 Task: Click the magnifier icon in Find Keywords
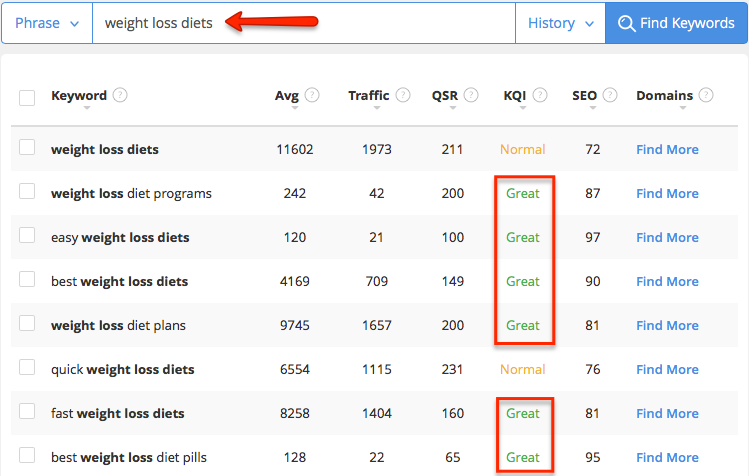tap(626, 23)
